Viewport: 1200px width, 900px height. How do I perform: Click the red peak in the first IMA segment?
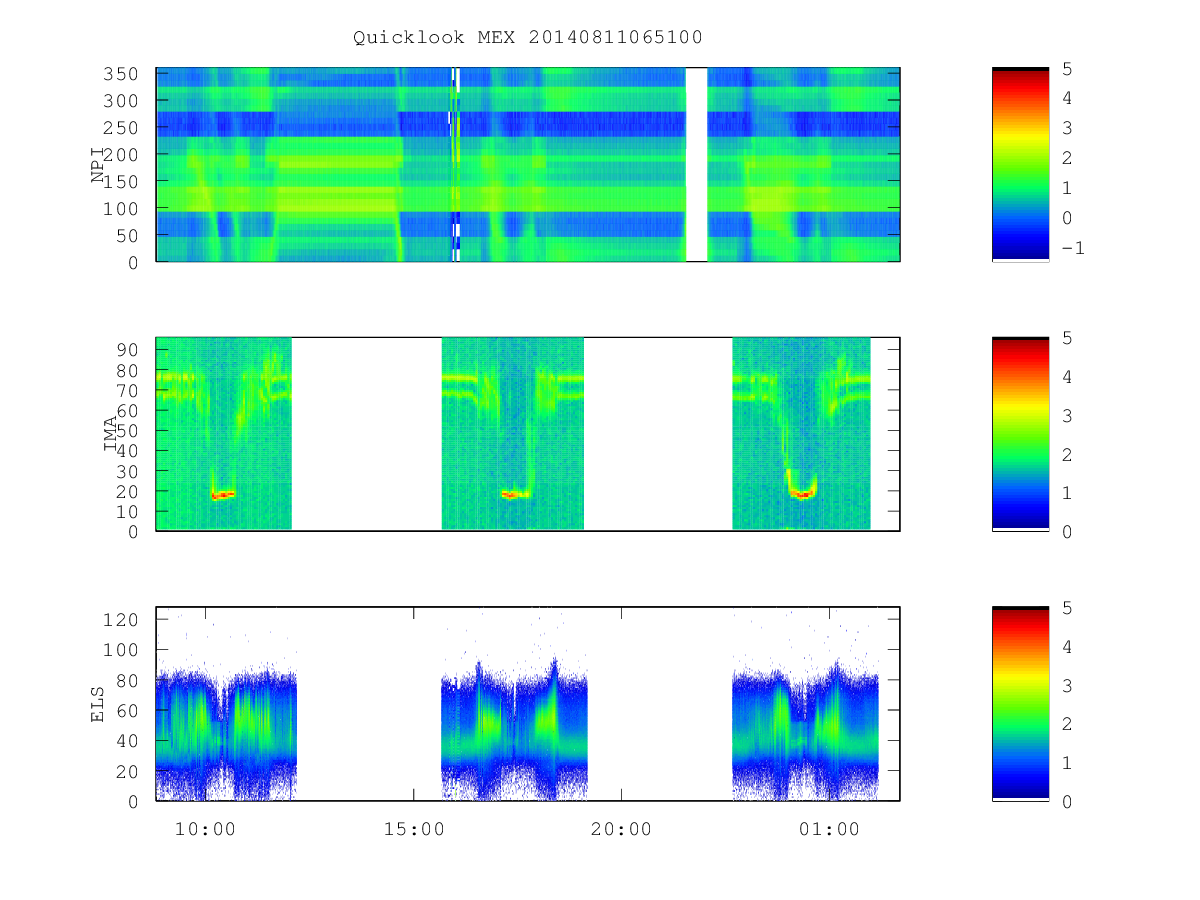tap(223, 495)
